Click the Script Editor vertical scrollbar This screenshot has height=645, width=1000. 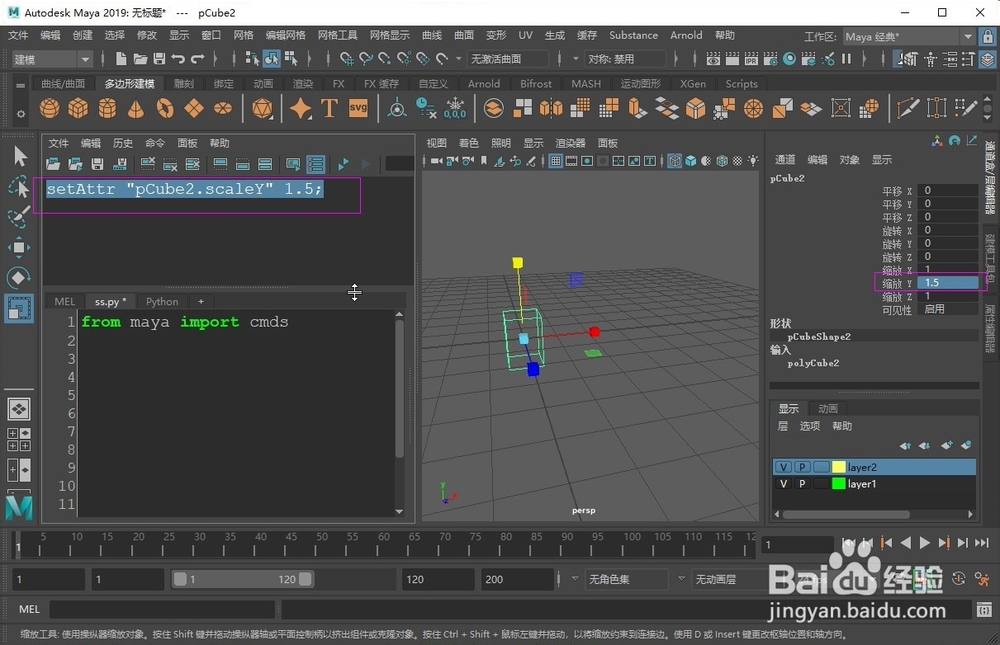coord(399,413)
